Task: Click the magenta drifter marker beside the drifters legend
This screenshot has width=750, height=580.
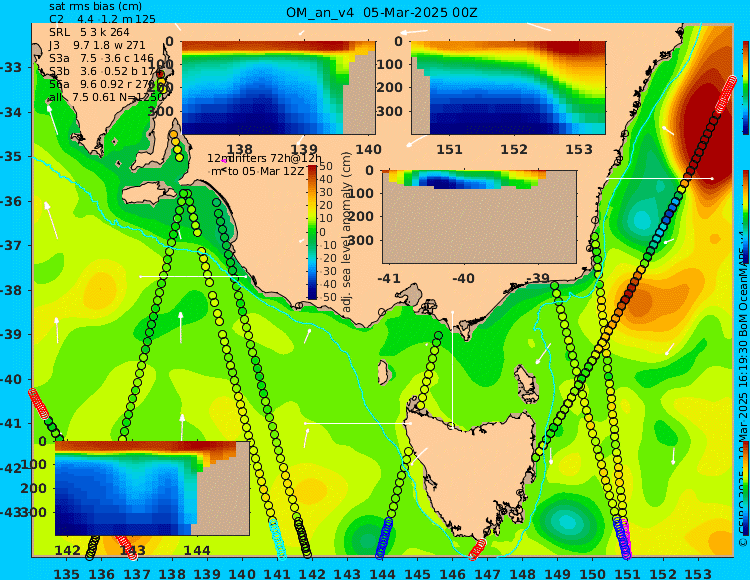Action: (224, 161)
